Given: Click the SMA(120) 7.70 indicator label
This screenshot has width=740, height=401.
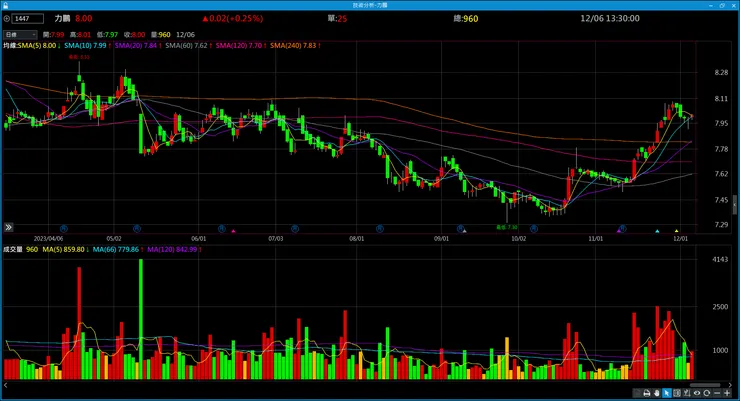Looking at the screenshot, I should 239,46.
